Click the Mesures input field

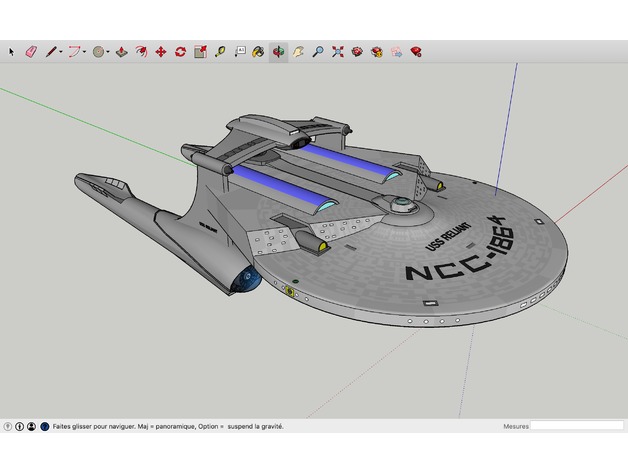(576, 426)
